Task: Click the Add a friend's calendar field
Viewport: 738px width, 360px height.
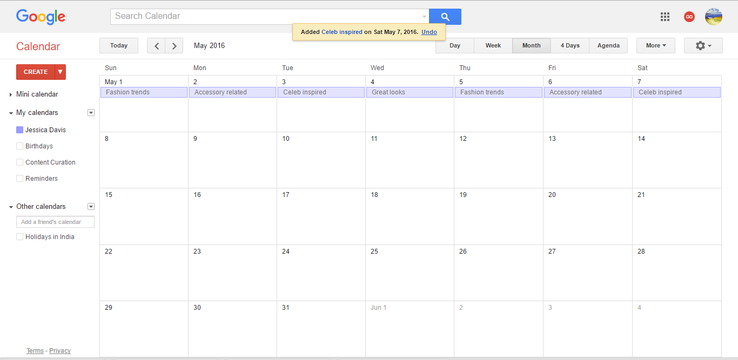Action: [x=55, y=222]
